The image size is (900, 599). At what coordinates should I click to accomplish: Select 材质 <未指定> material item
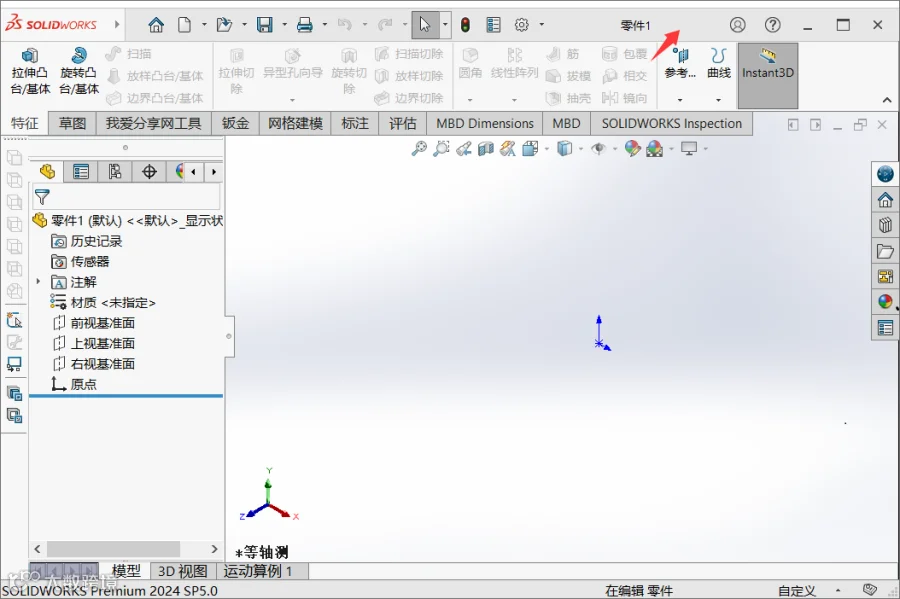[x=103, y=302]
